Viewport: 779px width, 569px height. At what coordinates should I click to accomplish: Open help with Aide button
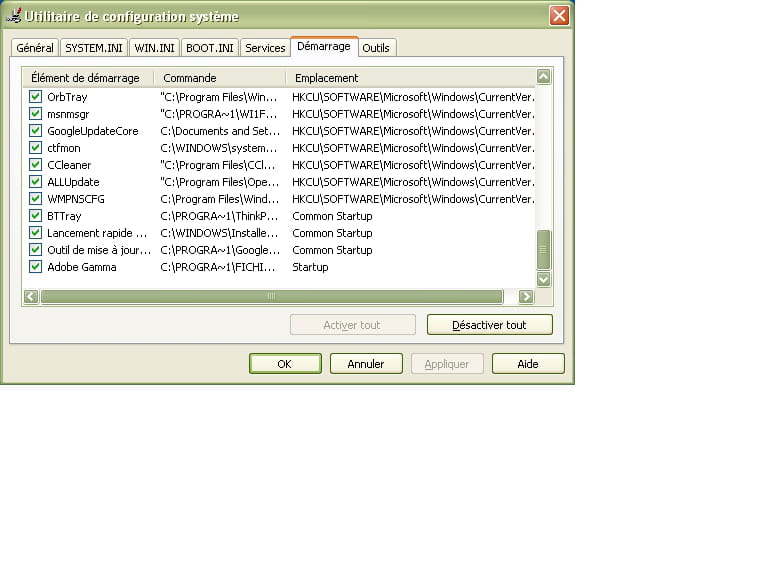[x=528, y=364]
